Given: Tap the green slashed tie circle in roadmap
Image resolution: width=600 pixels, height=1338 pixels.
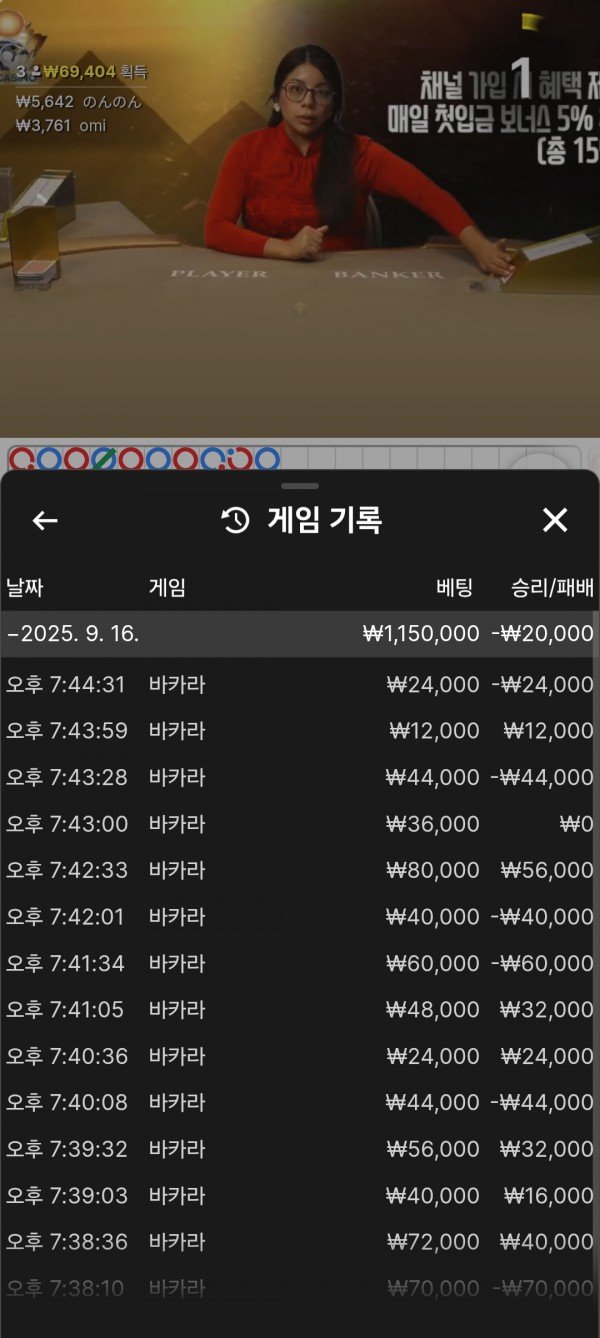Looking at the screenshot, I should [104, 459].
